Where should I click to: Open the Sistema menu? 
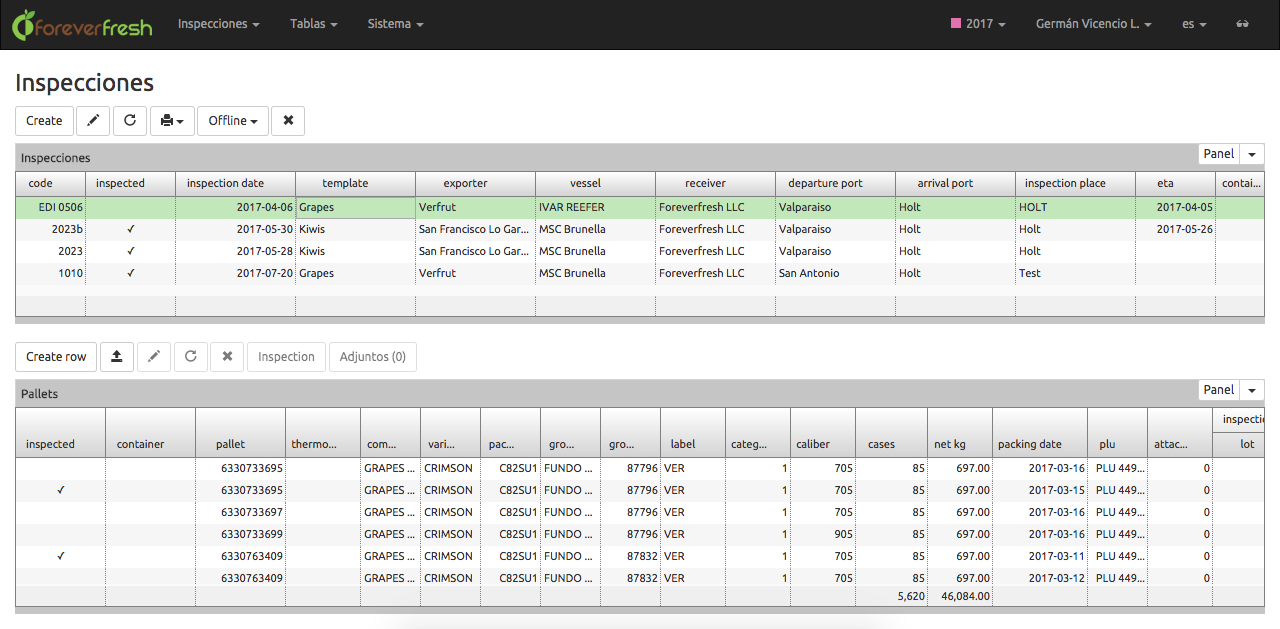[395, 24]
